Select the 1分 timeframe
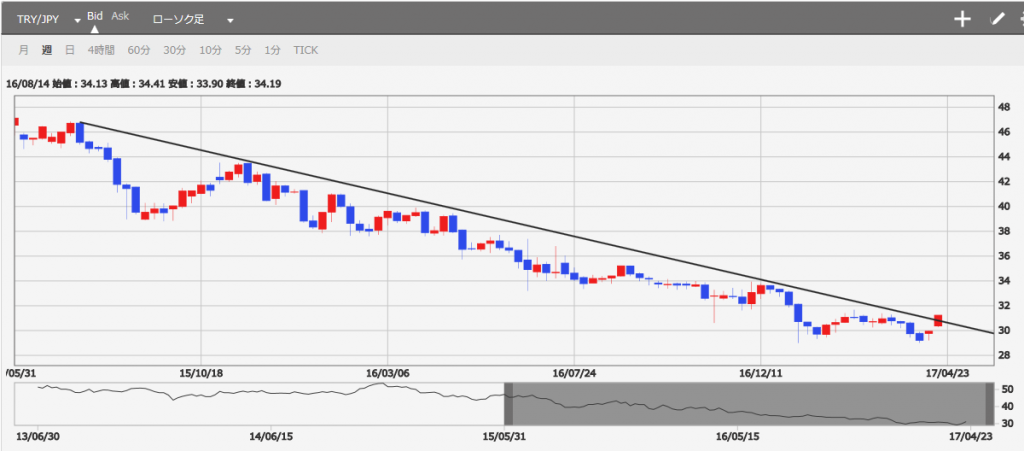Viewport: 1024px width, 451px height. [273, 50]
